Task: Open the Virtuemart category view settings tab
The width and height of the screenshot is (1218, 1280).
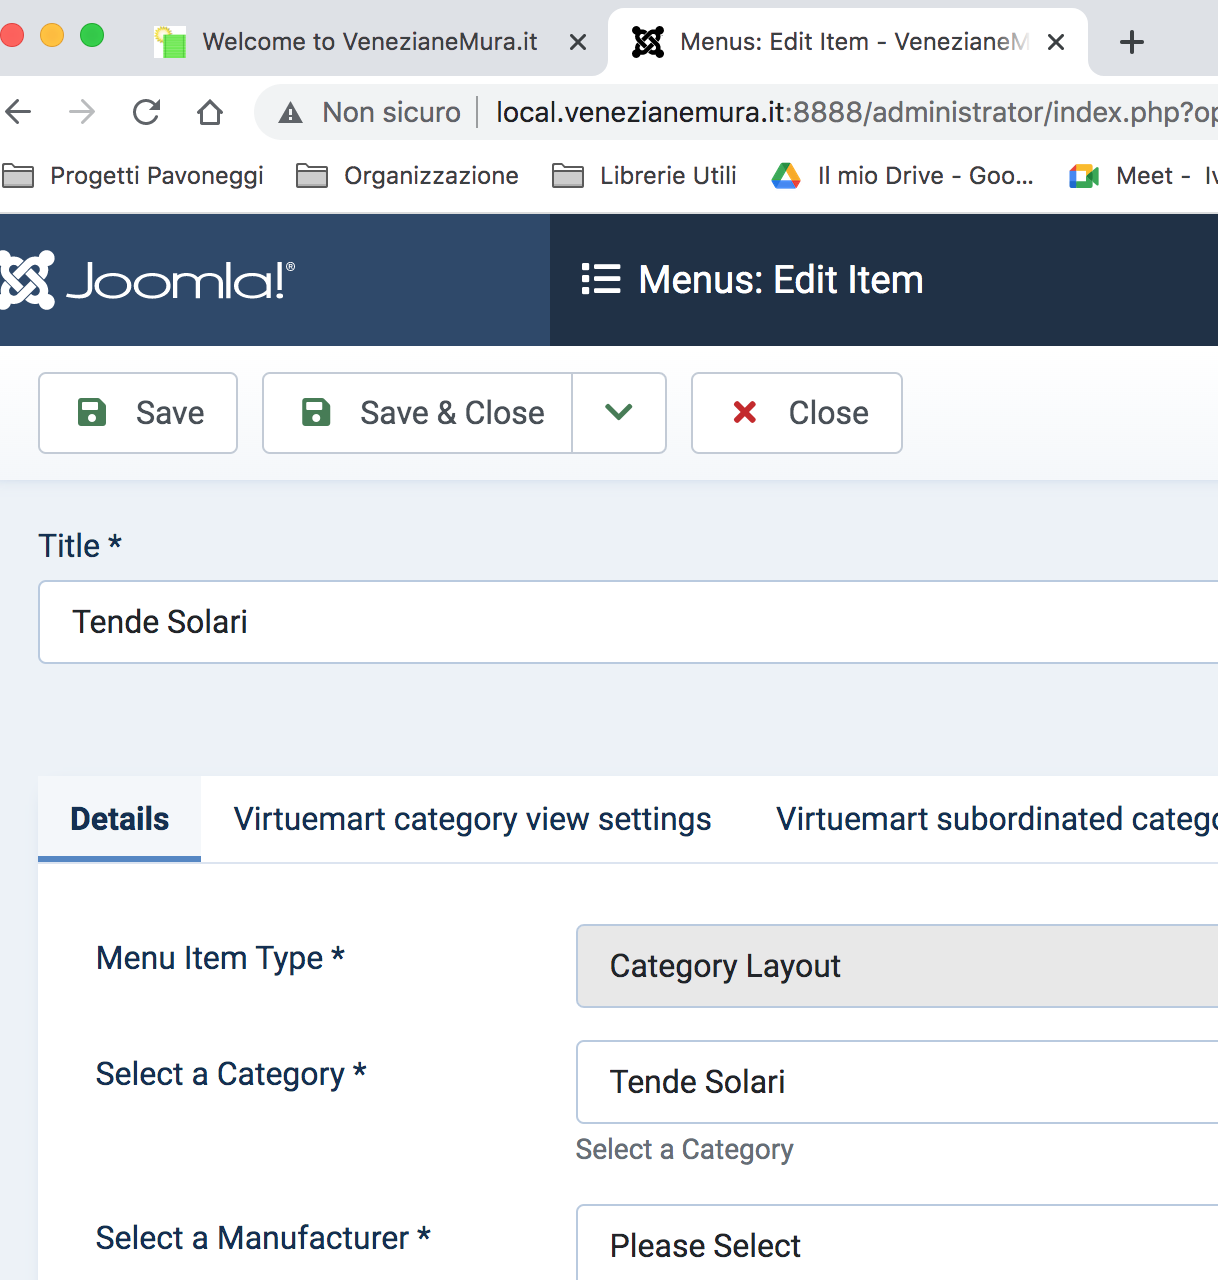Action: (x=472, y=819)
